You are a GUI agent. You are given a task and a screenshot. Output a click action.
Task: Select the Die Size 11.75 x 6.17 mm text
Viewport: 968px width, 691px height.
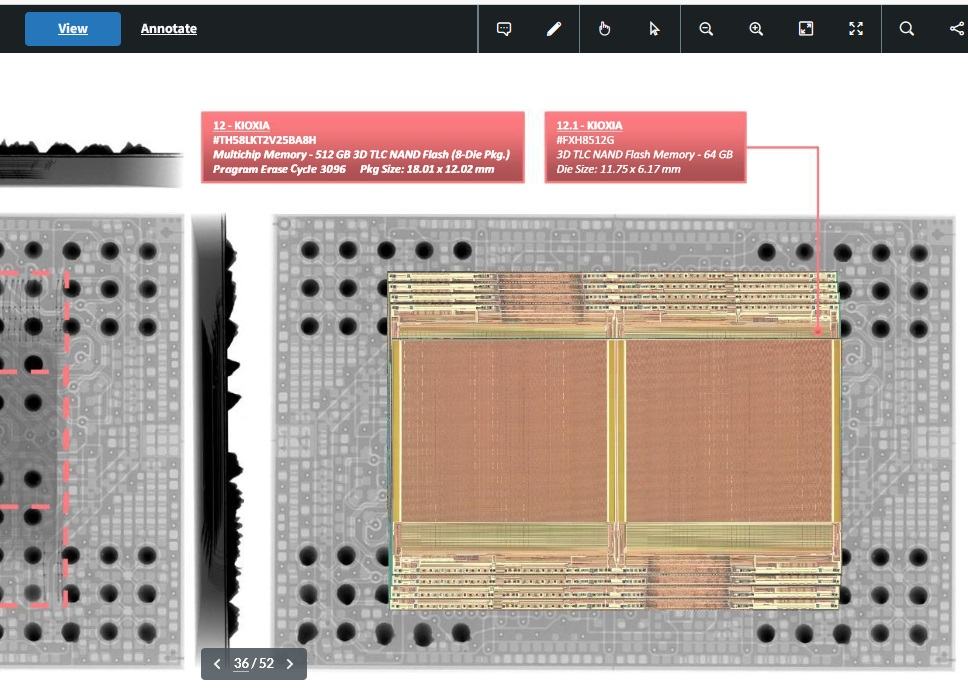619,169
